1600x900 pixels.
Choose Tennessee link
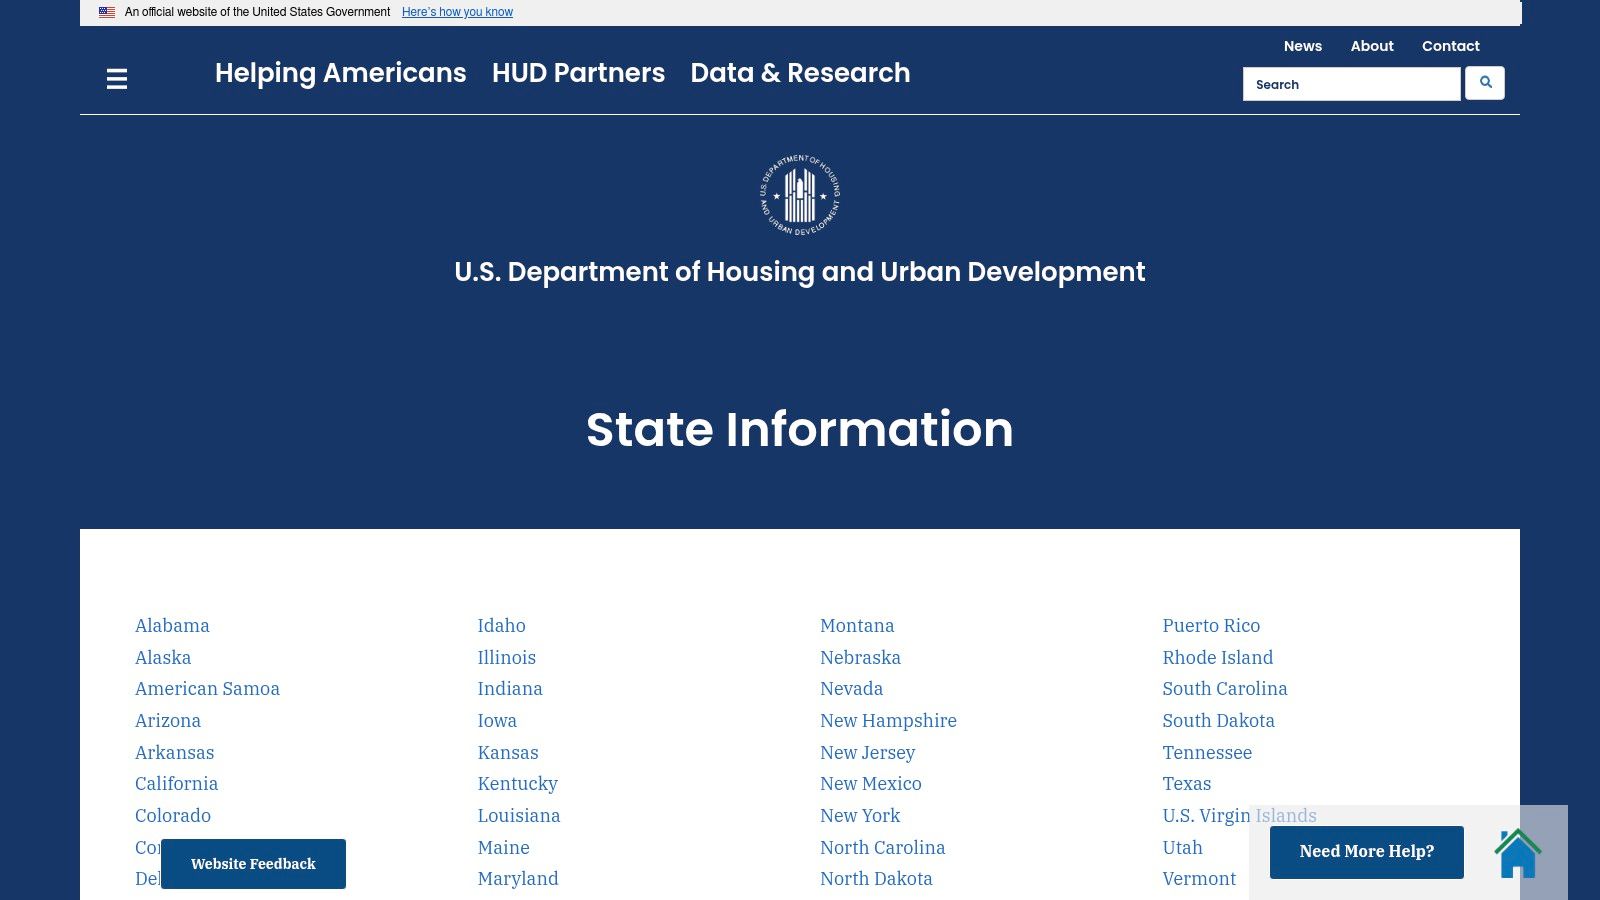coord(1207,753)
